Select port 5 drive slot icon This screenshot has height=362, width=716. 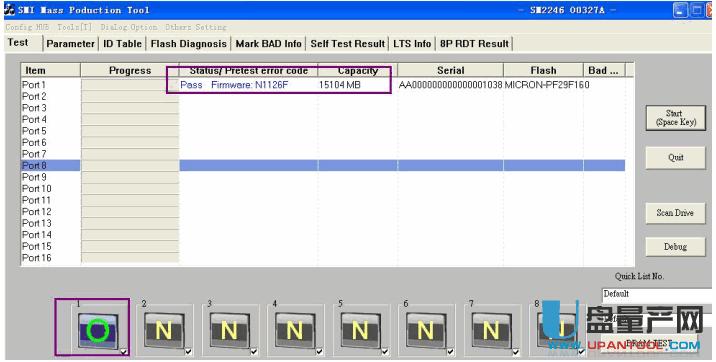[x=360, y=330]
